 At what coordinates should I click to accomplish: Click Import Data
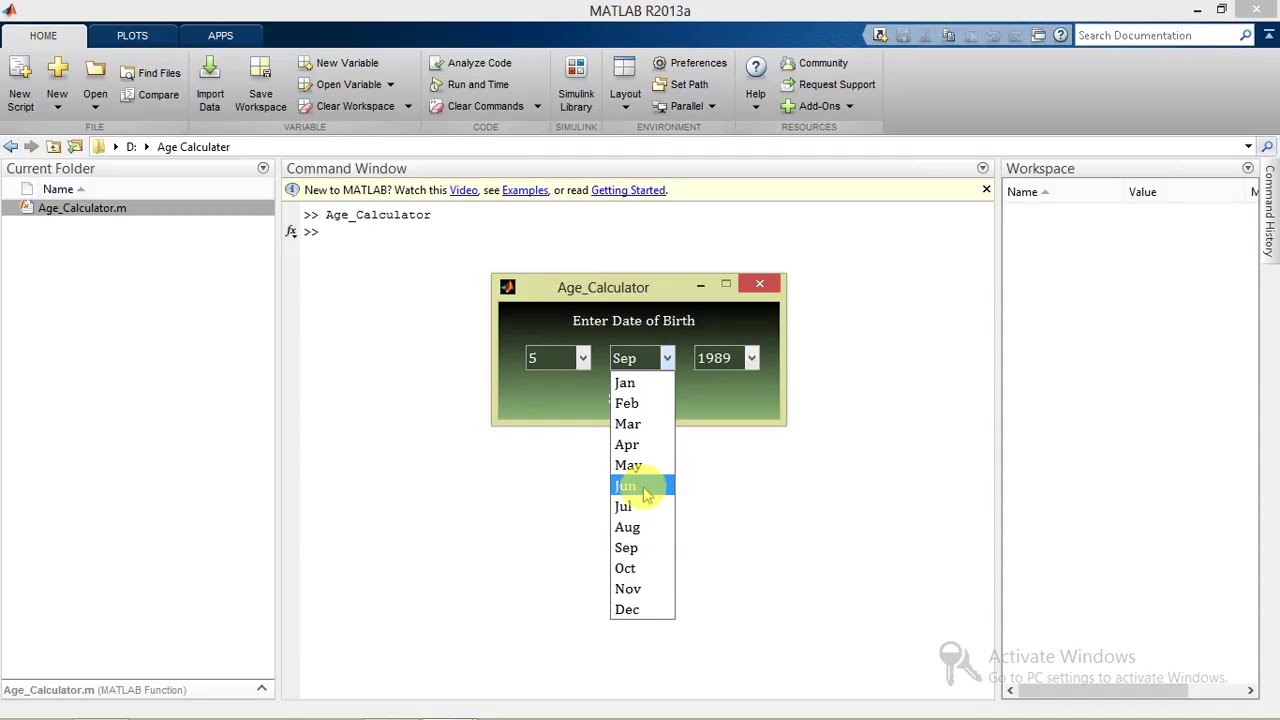(210, 84)
